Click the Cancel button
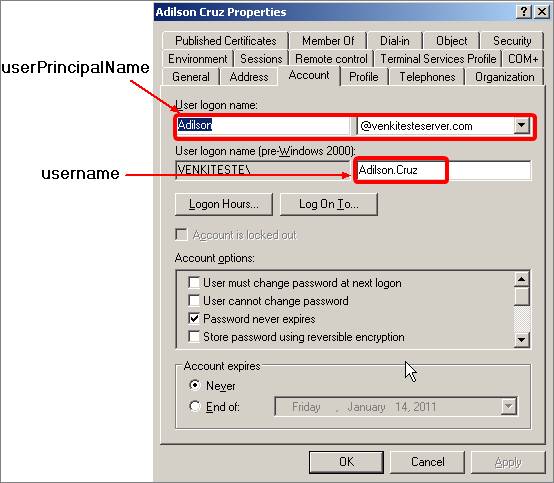 coord(428,462)
